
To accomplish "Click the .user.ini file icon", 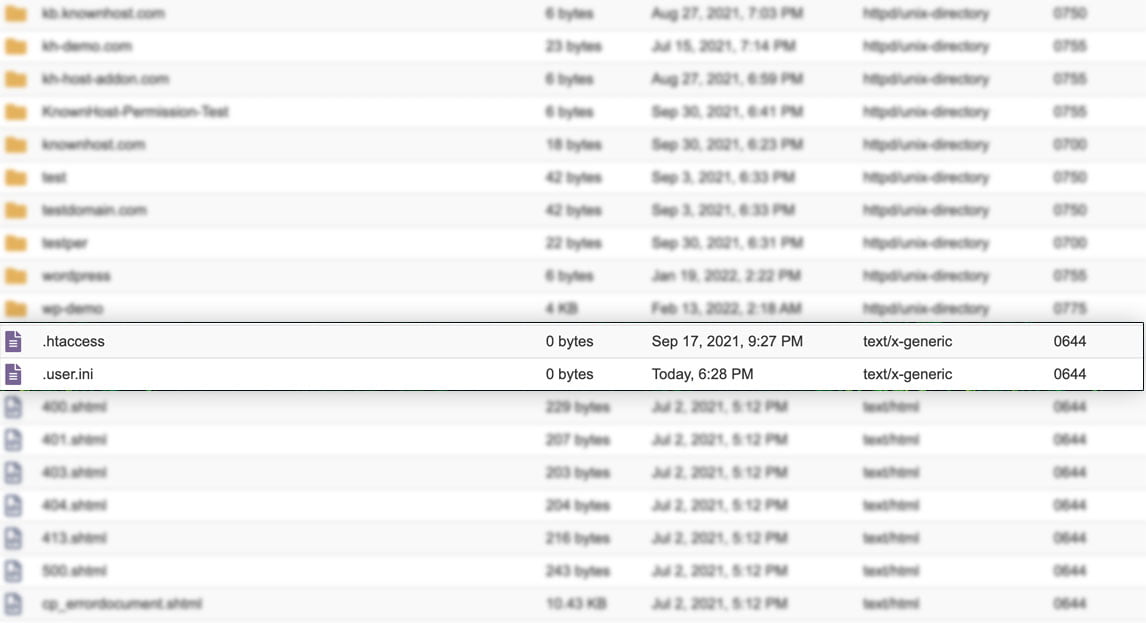I will coord(12,374).
